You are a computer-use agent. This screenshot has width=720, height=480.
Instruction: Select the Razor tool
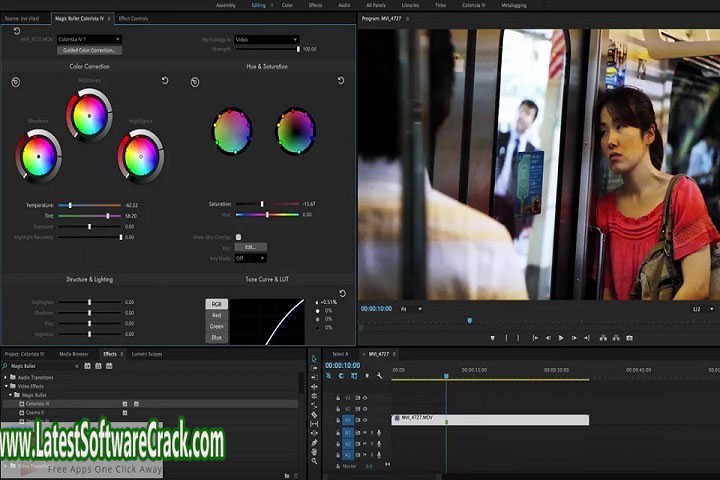(314, 415)
